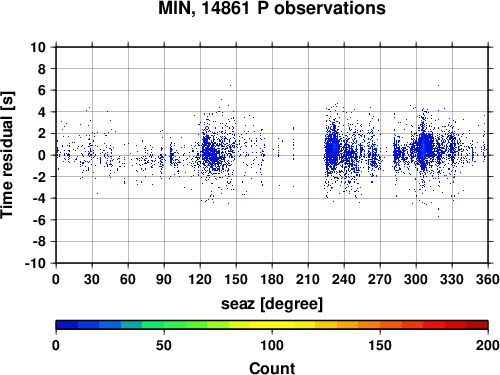
Task: Click the data cluster near 130 degrees
Action: tap(212, 152)
